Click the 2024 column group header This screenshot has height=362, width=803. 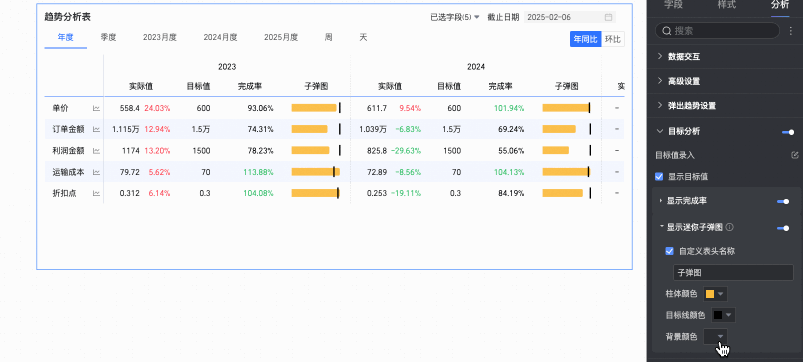point(476,67)
